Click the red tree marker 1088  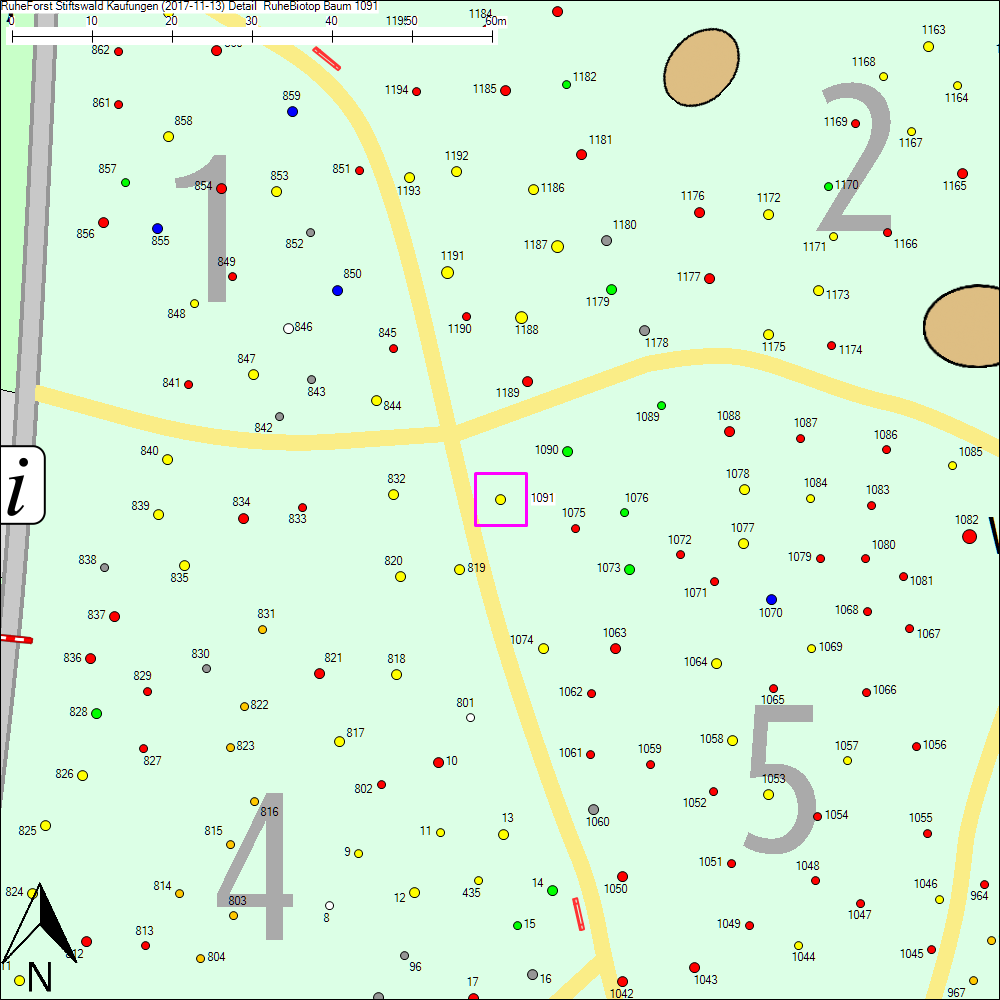(x=730, y=432)
